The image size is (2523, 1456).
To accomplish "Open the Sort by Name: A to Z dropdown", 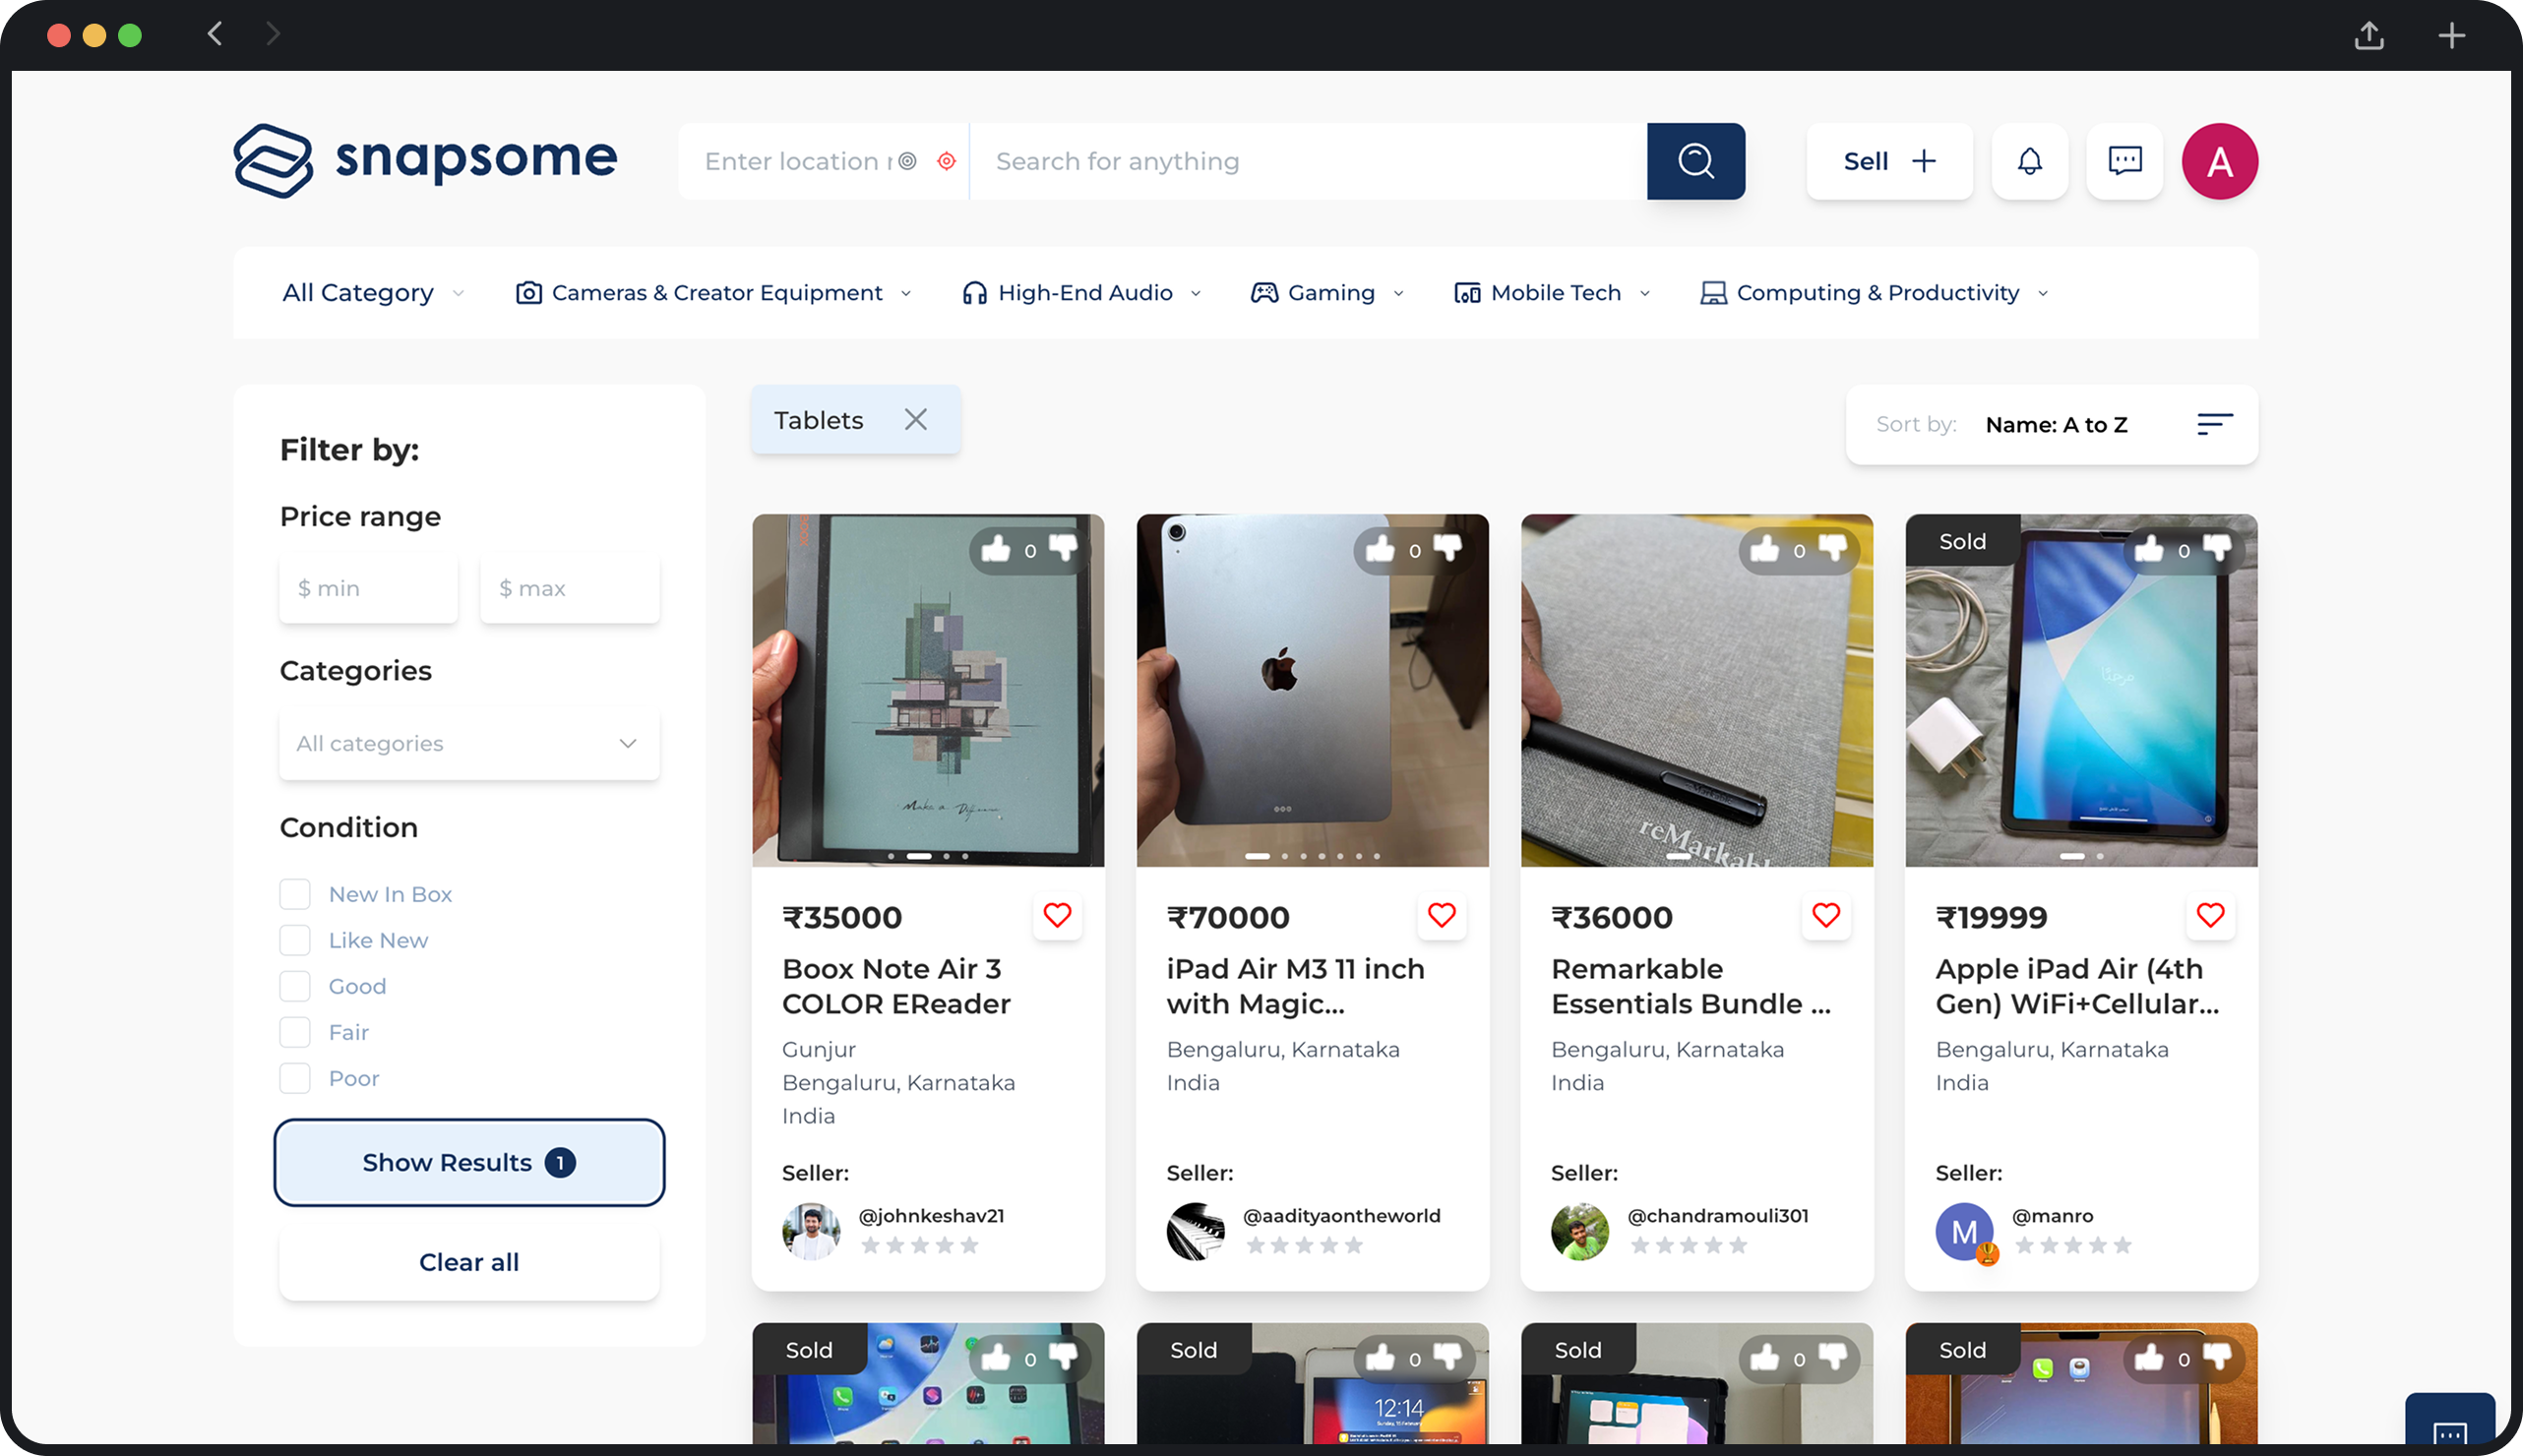I will 2052,424.
